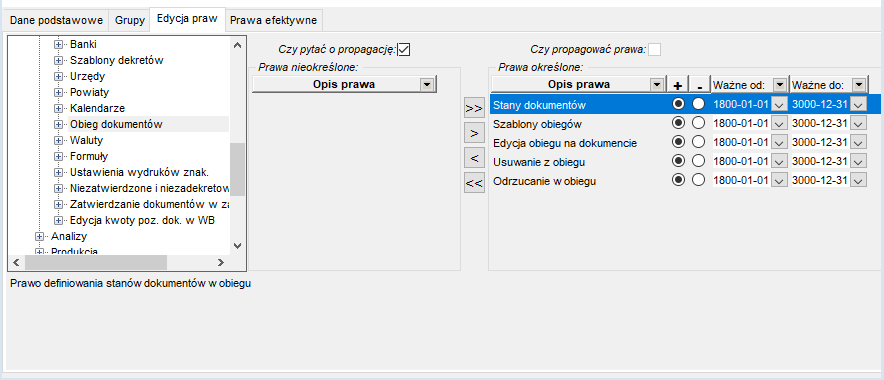Open the Dane podstawowe tab
This screenshot has height=380, width=884.
[x=56, y=21]
